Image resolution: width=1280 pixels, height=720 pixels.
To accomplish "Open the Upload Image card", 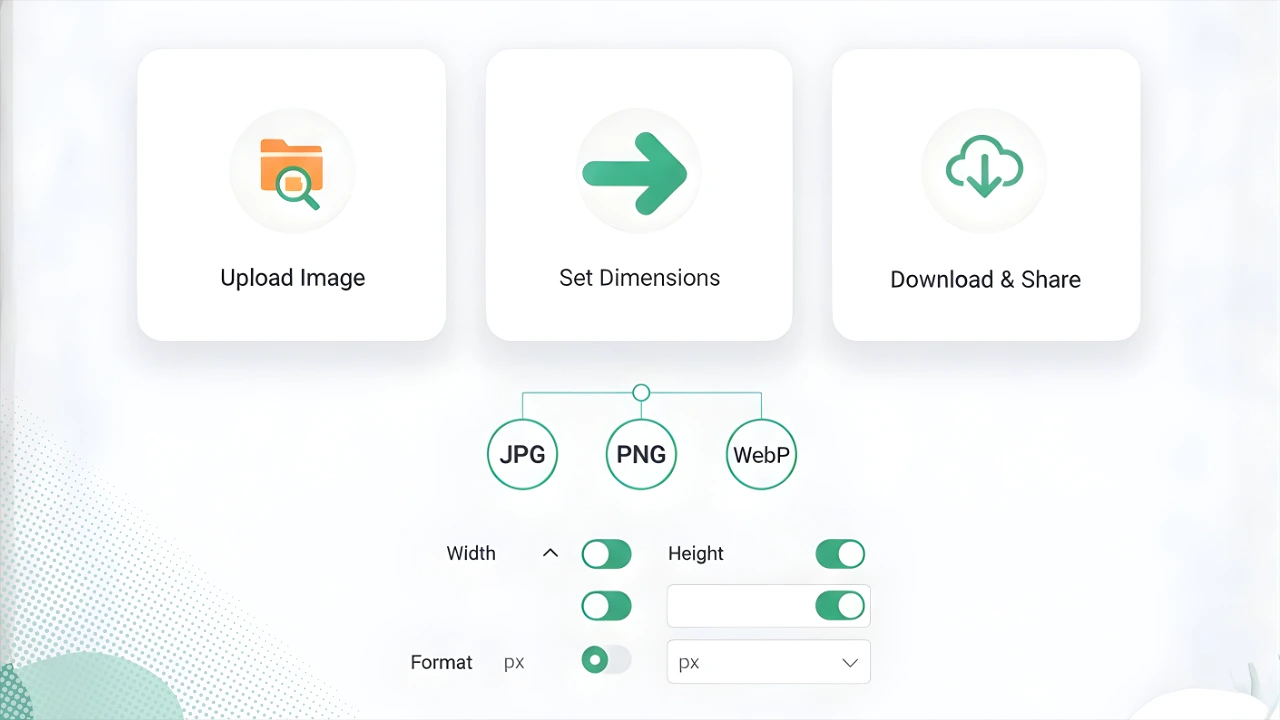I will (x=292, y=195).
